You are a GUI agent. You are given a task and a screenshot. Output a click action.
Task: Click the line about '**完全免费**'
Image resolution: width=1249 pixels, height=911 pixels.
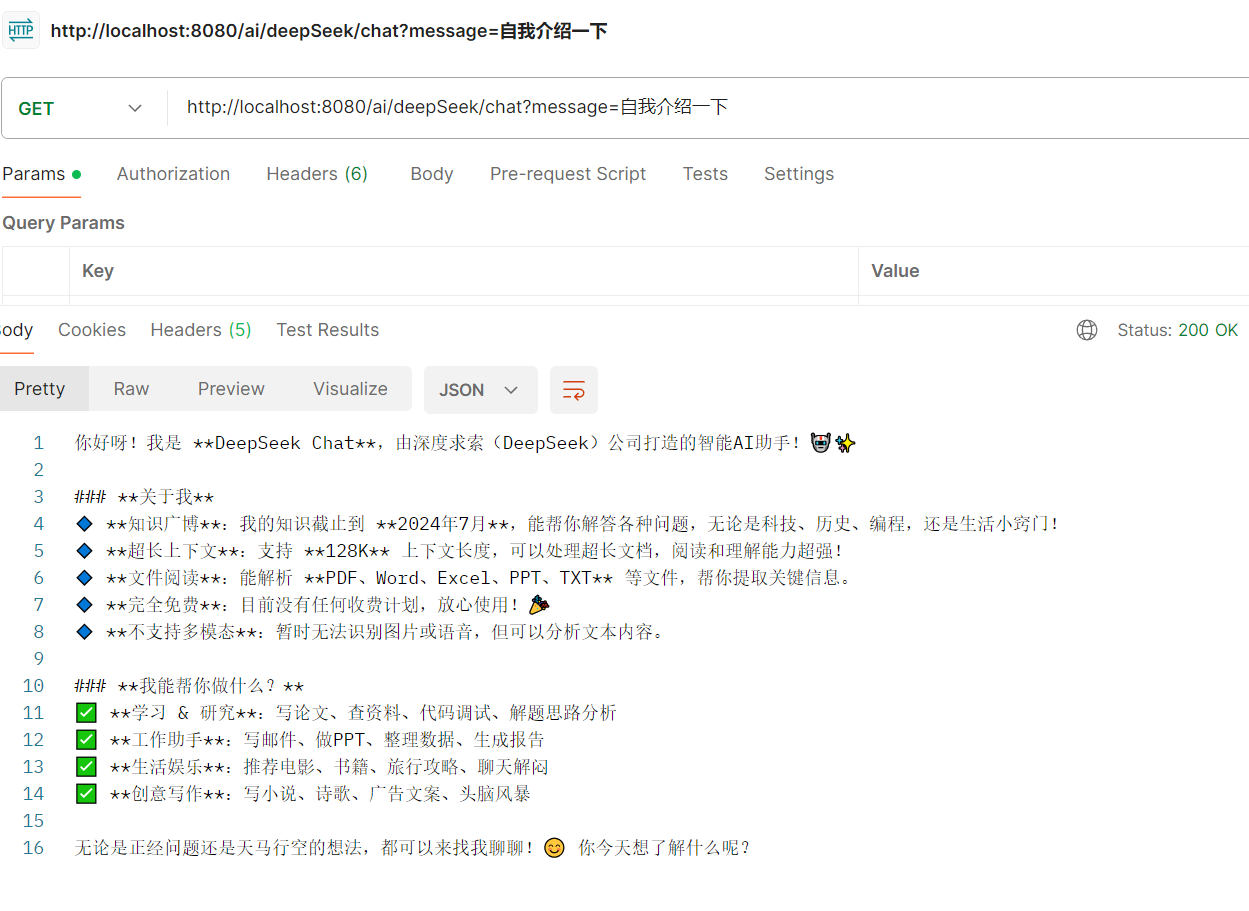coord(312,605)
